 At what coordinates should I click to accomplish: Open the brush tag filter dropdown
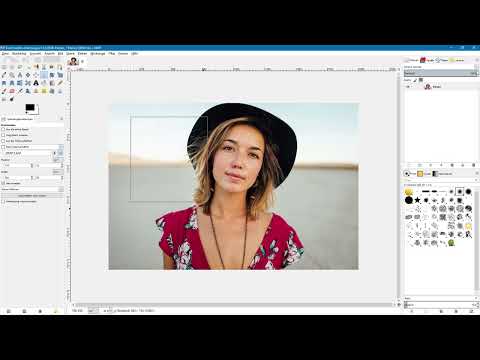tap(441, 180)
